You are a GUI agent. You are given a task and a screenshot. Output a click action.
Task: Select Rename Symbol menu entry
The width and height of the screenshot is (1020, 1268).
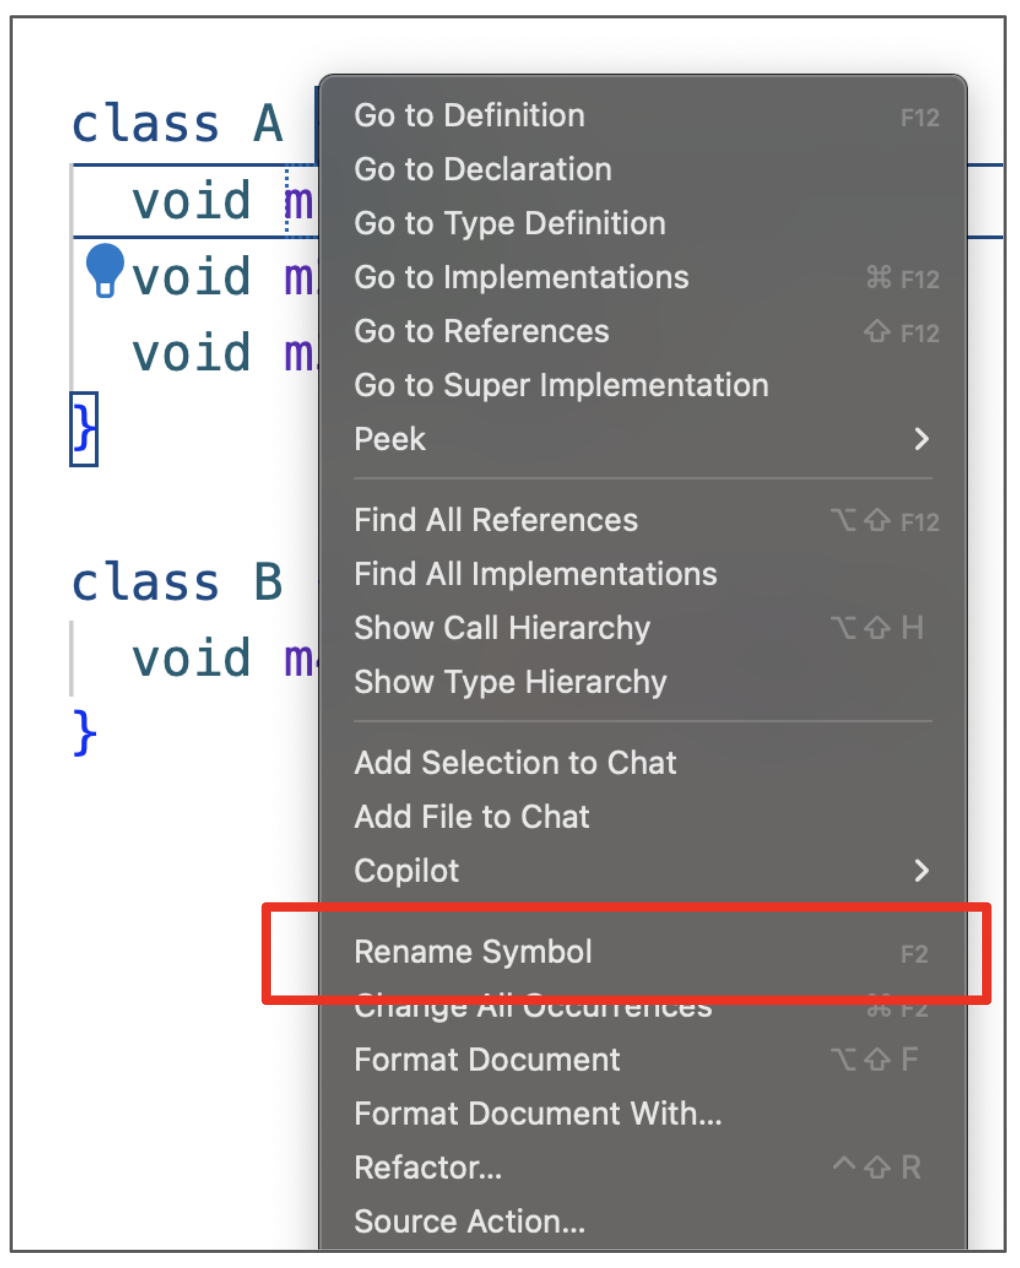pos(473,953)
